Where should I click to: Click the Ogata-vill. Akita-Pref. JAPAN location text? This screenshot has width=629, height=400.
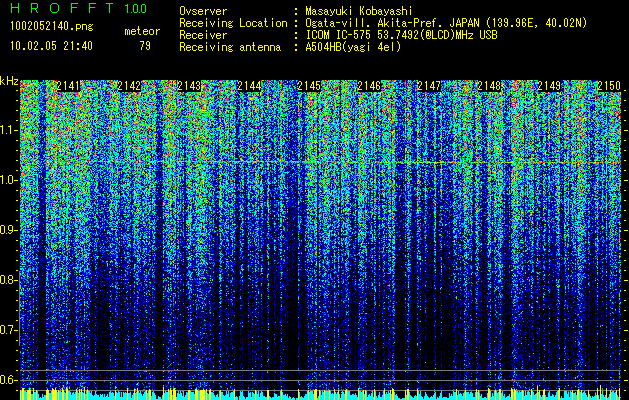446,23
